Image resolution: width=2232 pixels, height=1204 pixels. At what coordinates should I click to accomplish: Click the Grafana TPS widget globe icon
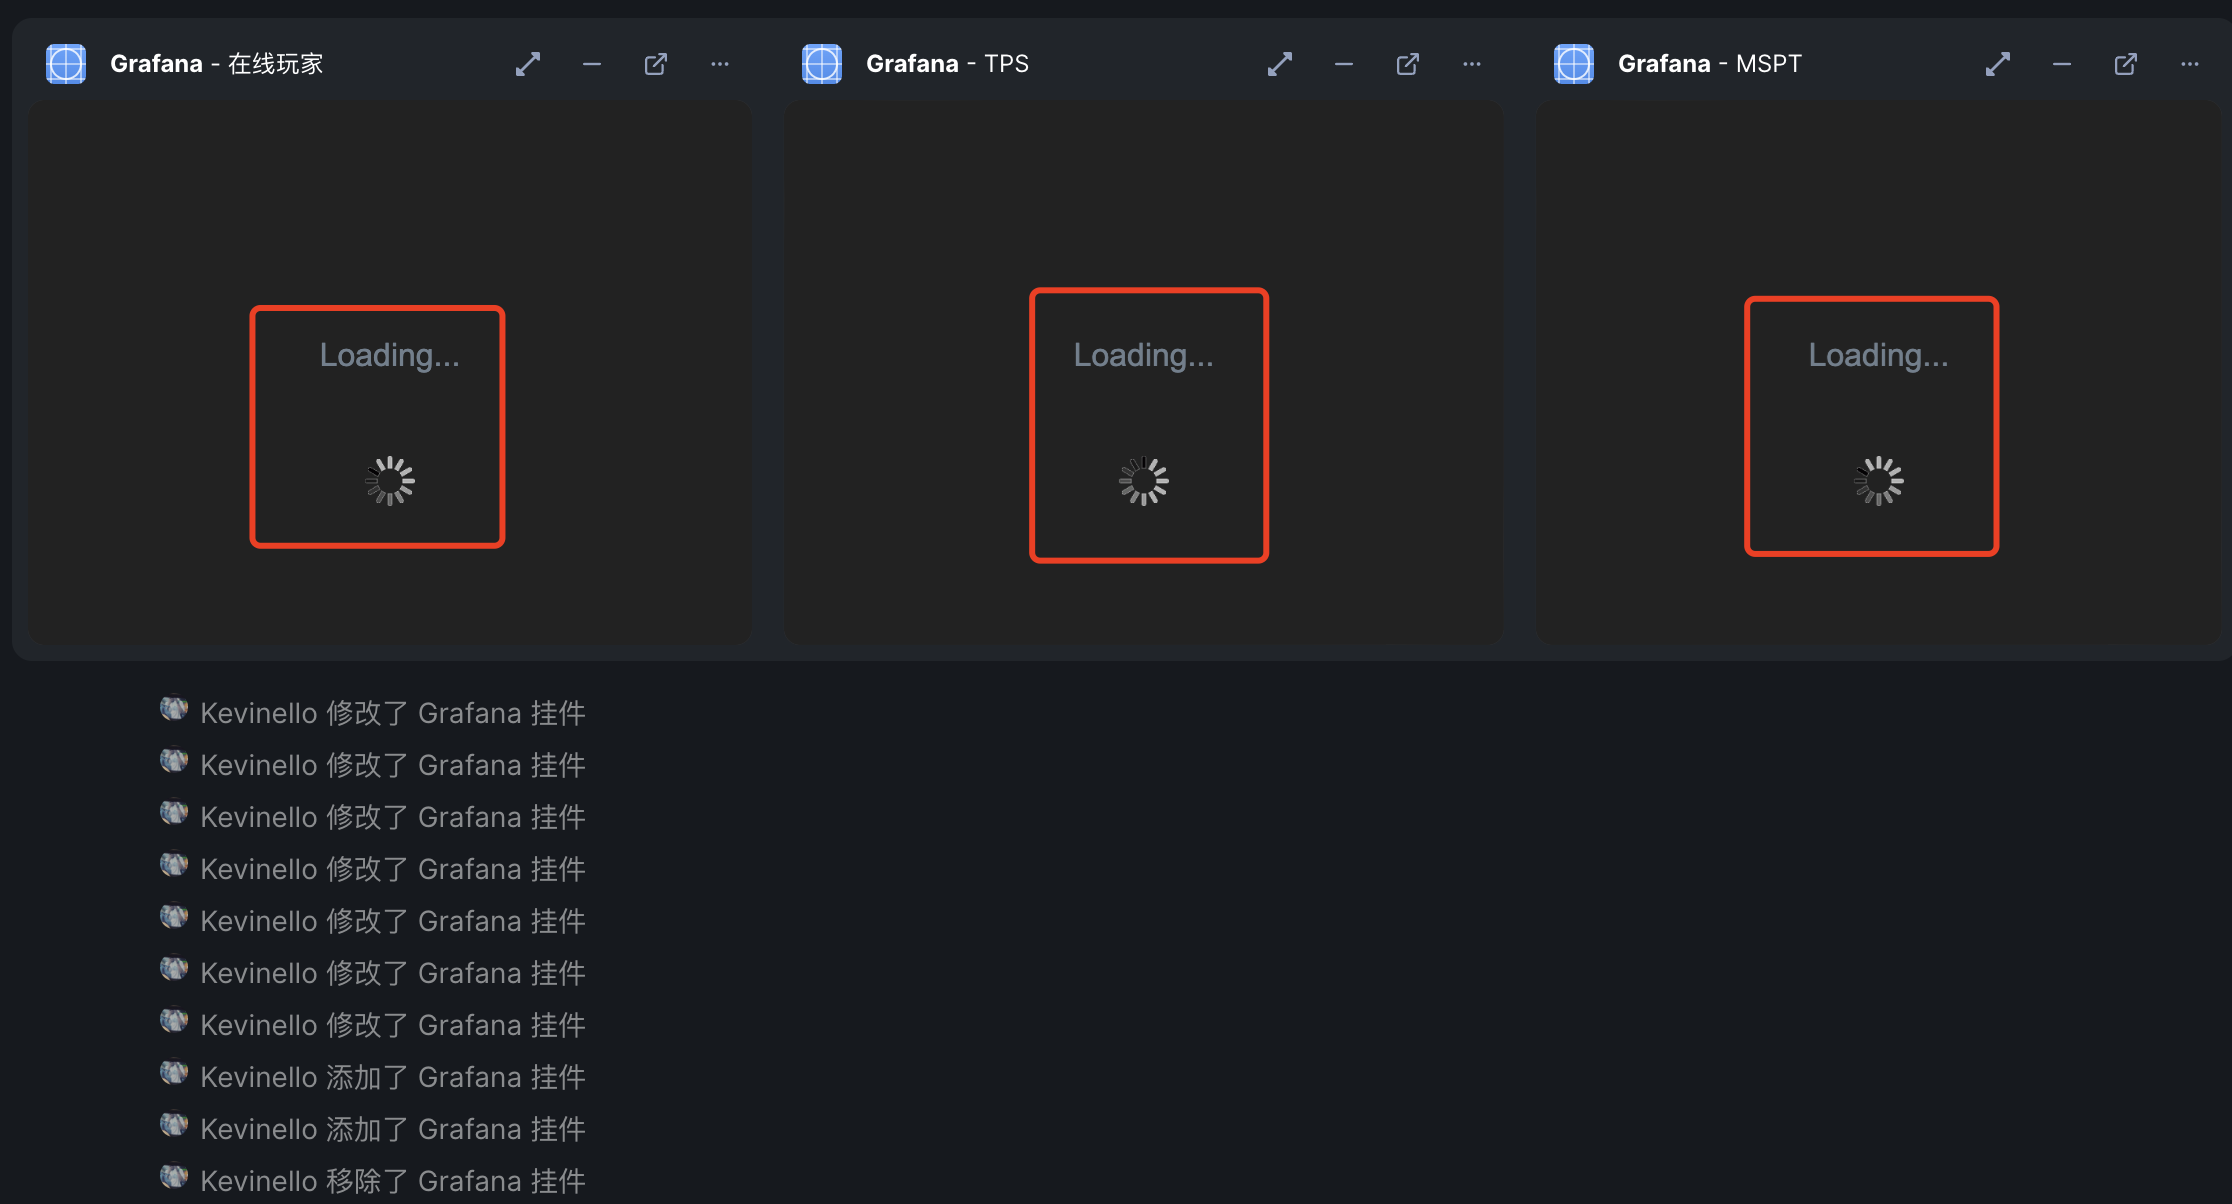822,64
